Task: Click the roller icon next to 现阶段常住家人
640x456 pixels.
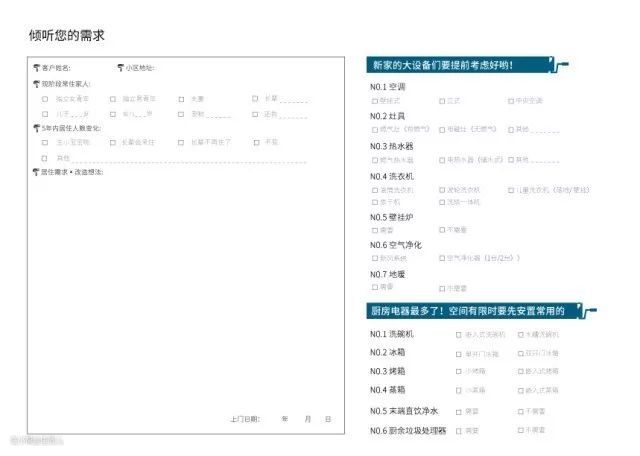Action: point(36,84)
